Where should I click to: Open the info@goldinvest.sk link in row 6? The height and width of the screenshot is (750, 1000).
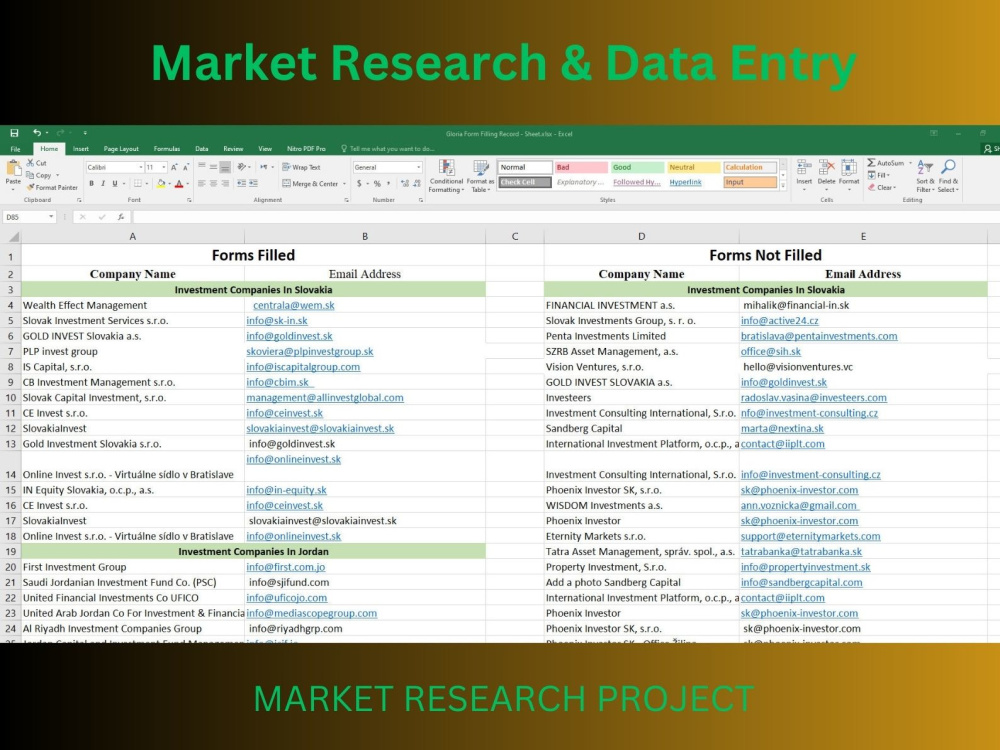point(289,336)
